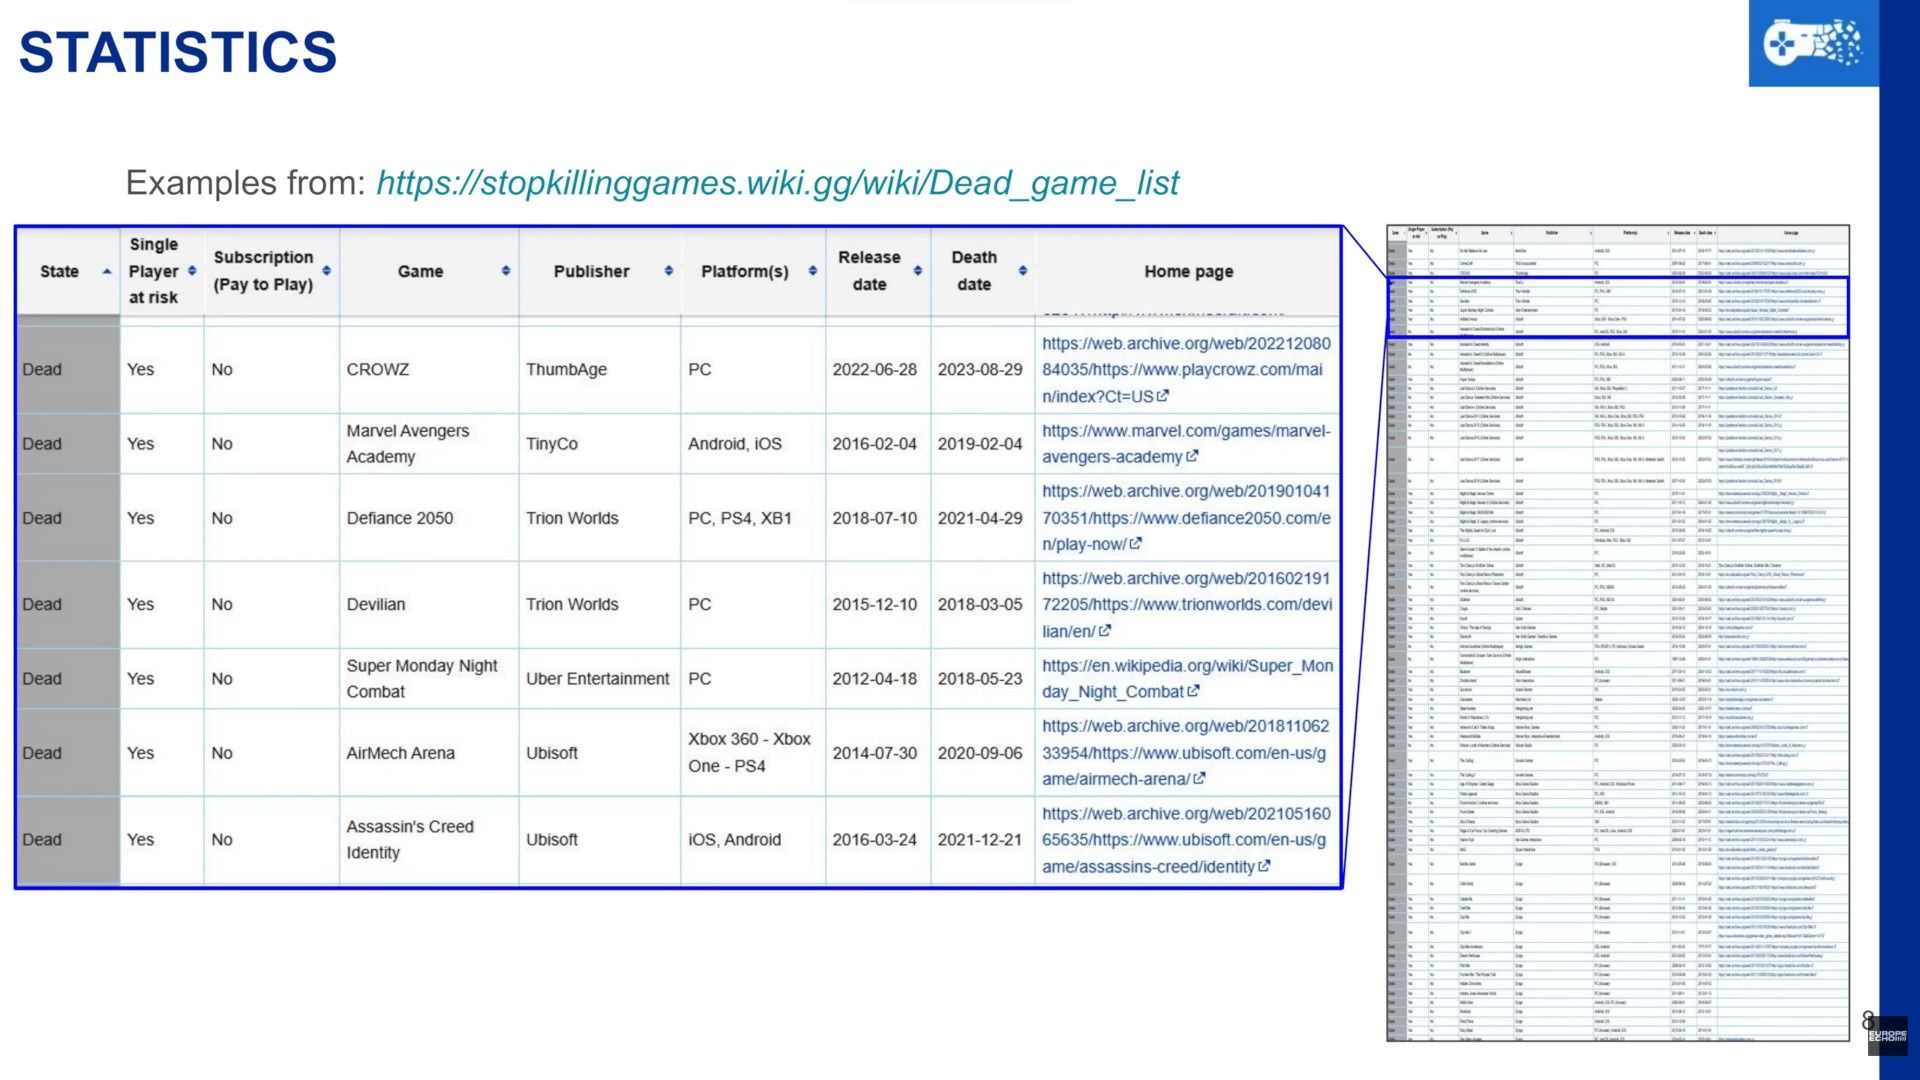
Task: Open the marvel-avengers-academy home page link
Action: click(1186, 444)
